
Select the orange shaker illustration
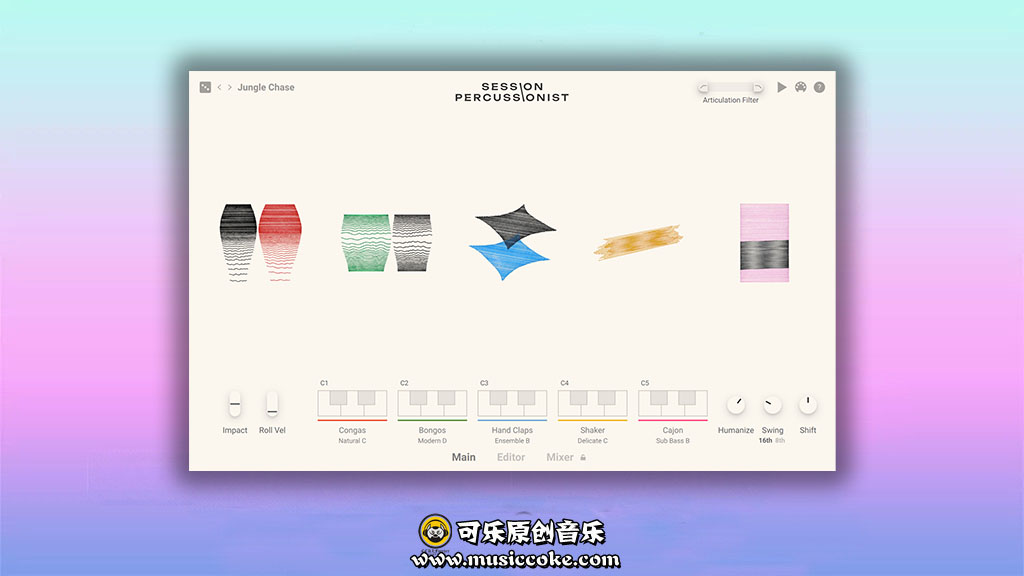[x=638, y=242]
